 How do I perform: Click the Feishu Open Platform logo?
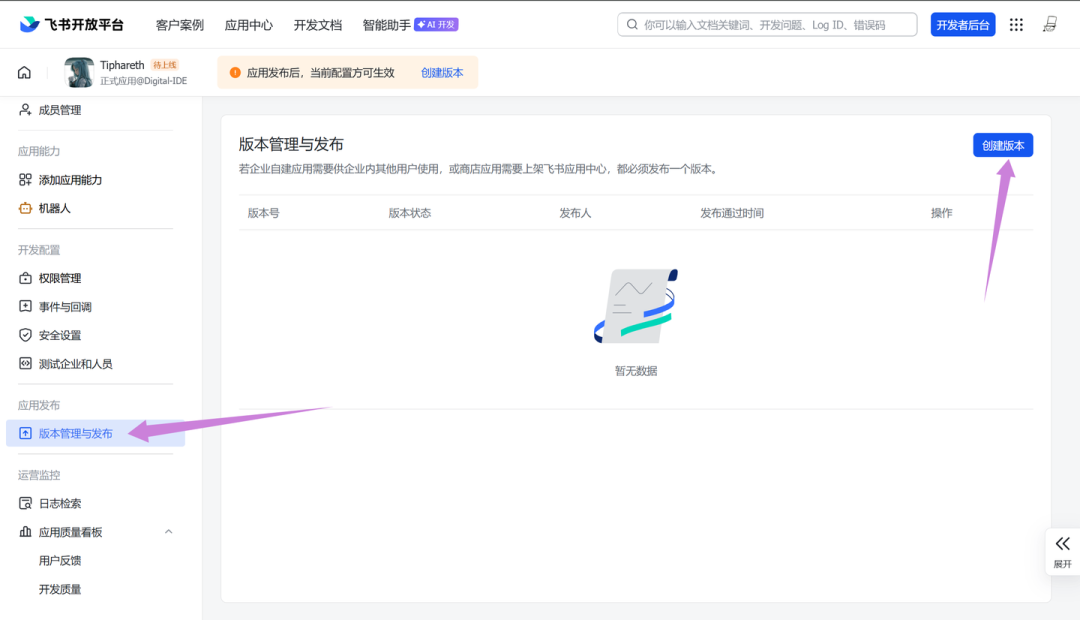tap(71, 25)
